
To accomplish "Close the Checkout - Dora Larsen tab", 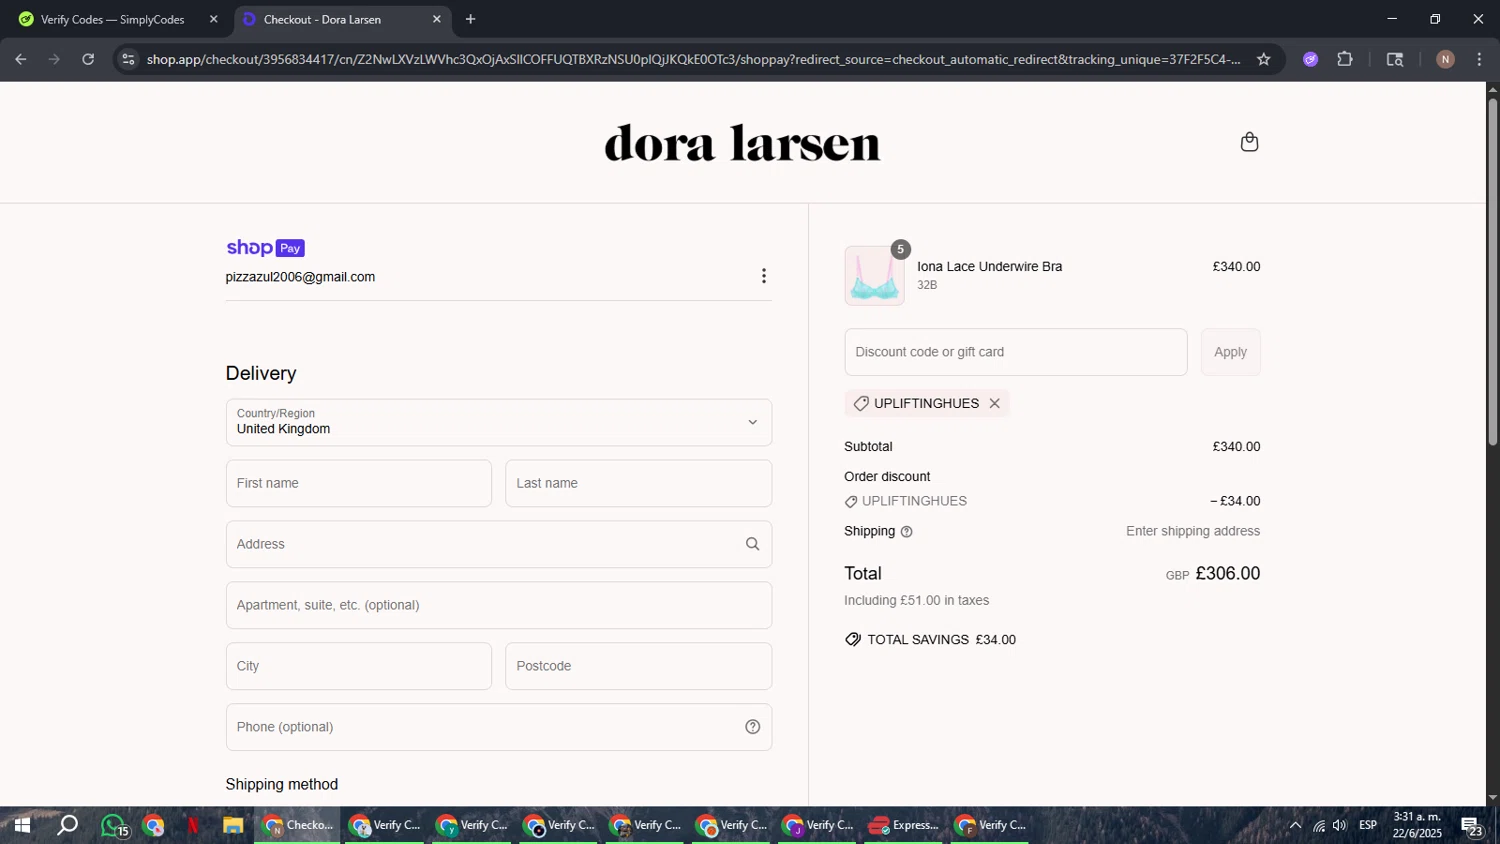I will (x=436, y=19).
